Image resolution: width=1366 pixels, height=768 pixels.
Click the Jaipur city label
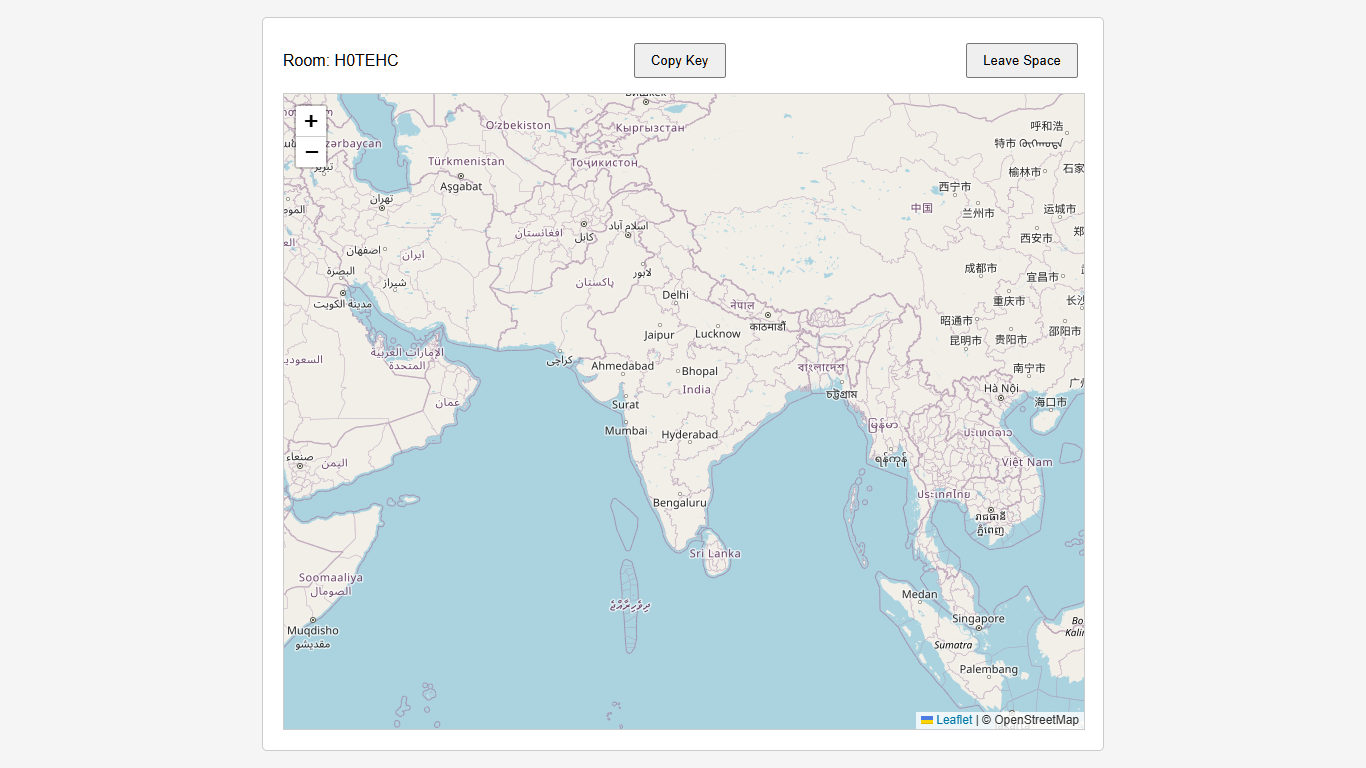tap(660, 335)
